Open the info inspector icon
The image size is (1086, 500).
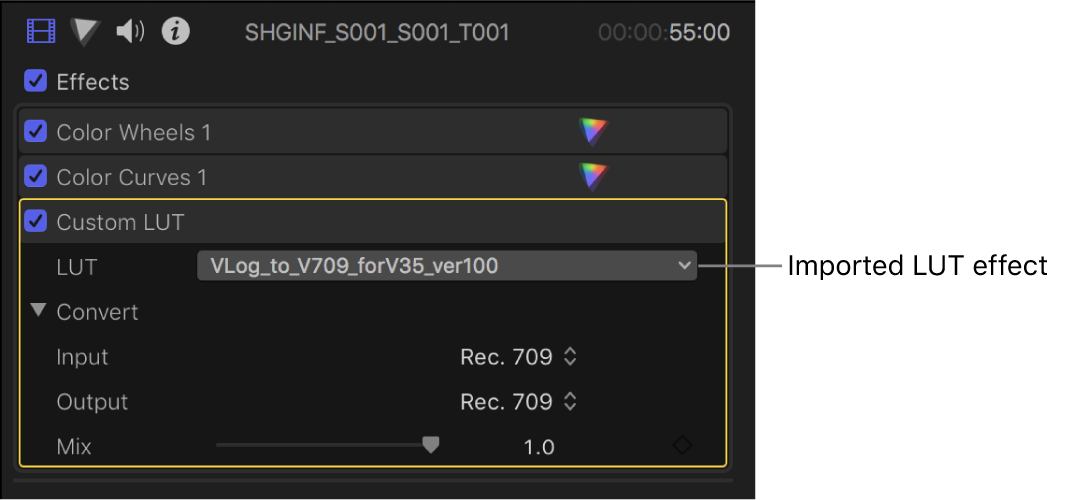click(x=176, y=32)
